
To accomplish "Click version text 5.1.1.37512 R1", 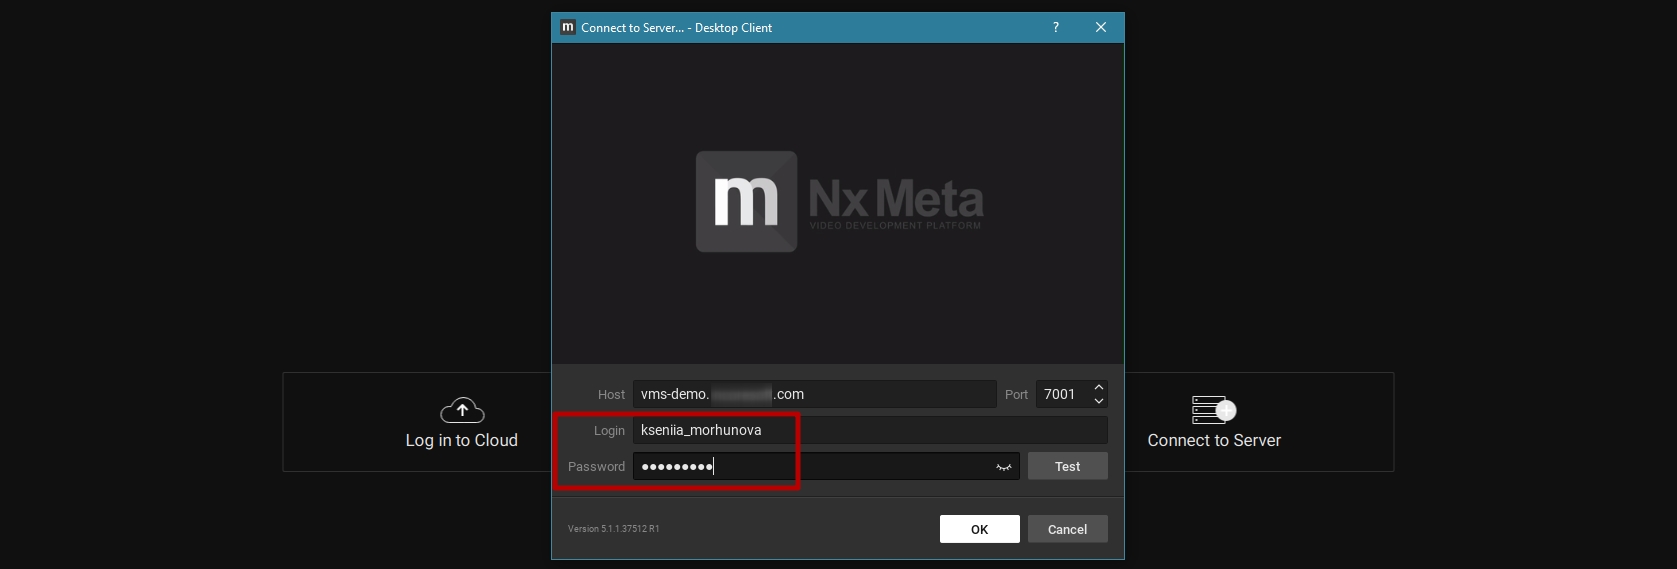I will 613,529.
